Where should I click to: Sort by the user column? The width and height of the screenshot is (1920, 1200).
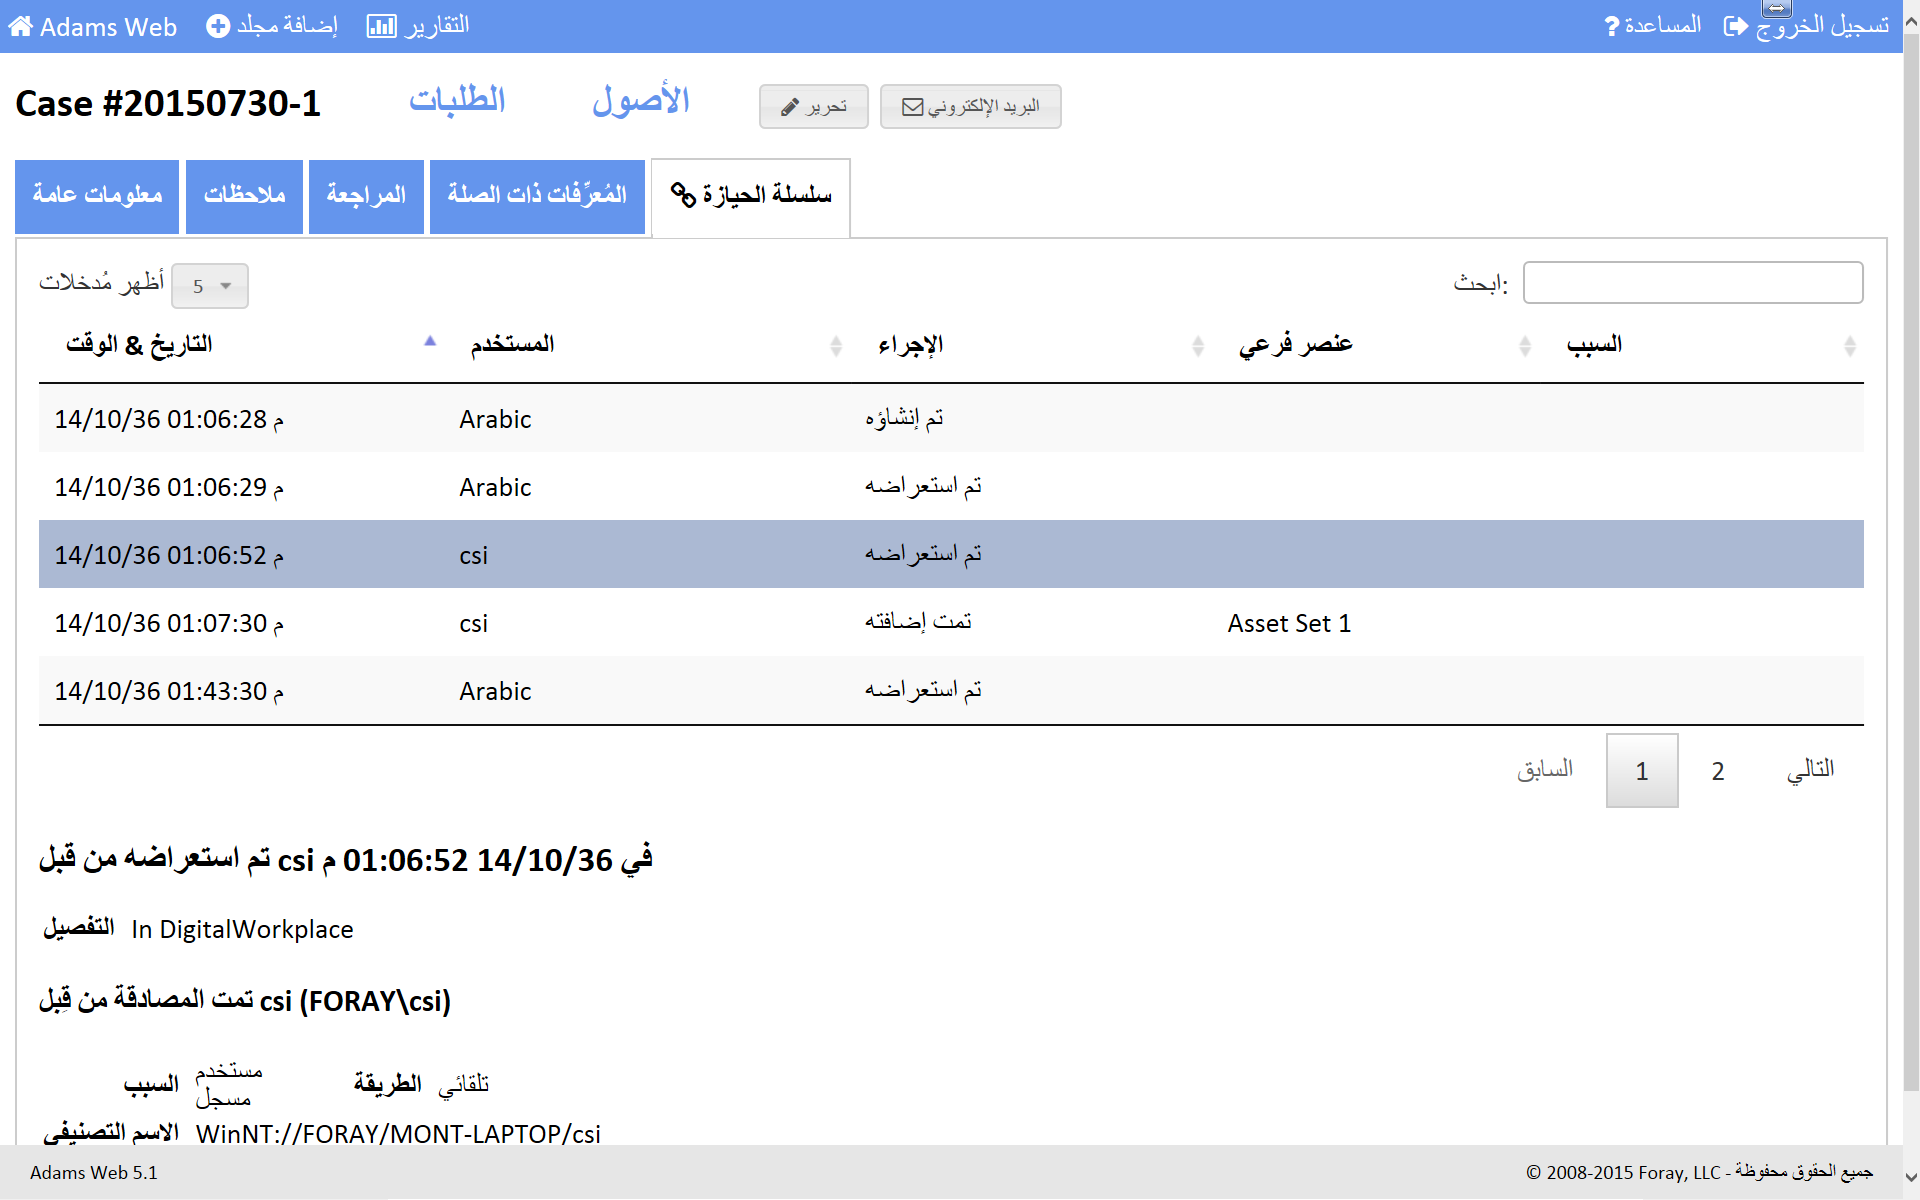(513, 345)
